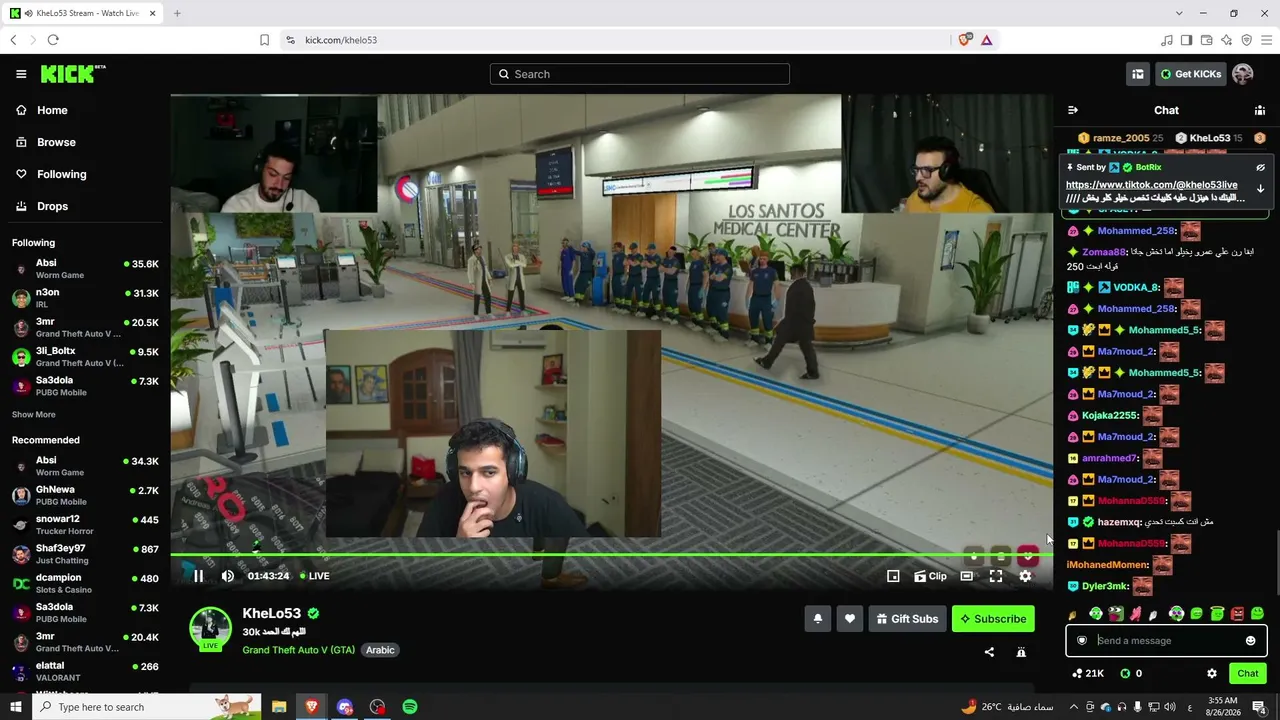This screenshot has width=1280, height=720.
Task: Open the emoji picker in chat
Action: 1250,641
